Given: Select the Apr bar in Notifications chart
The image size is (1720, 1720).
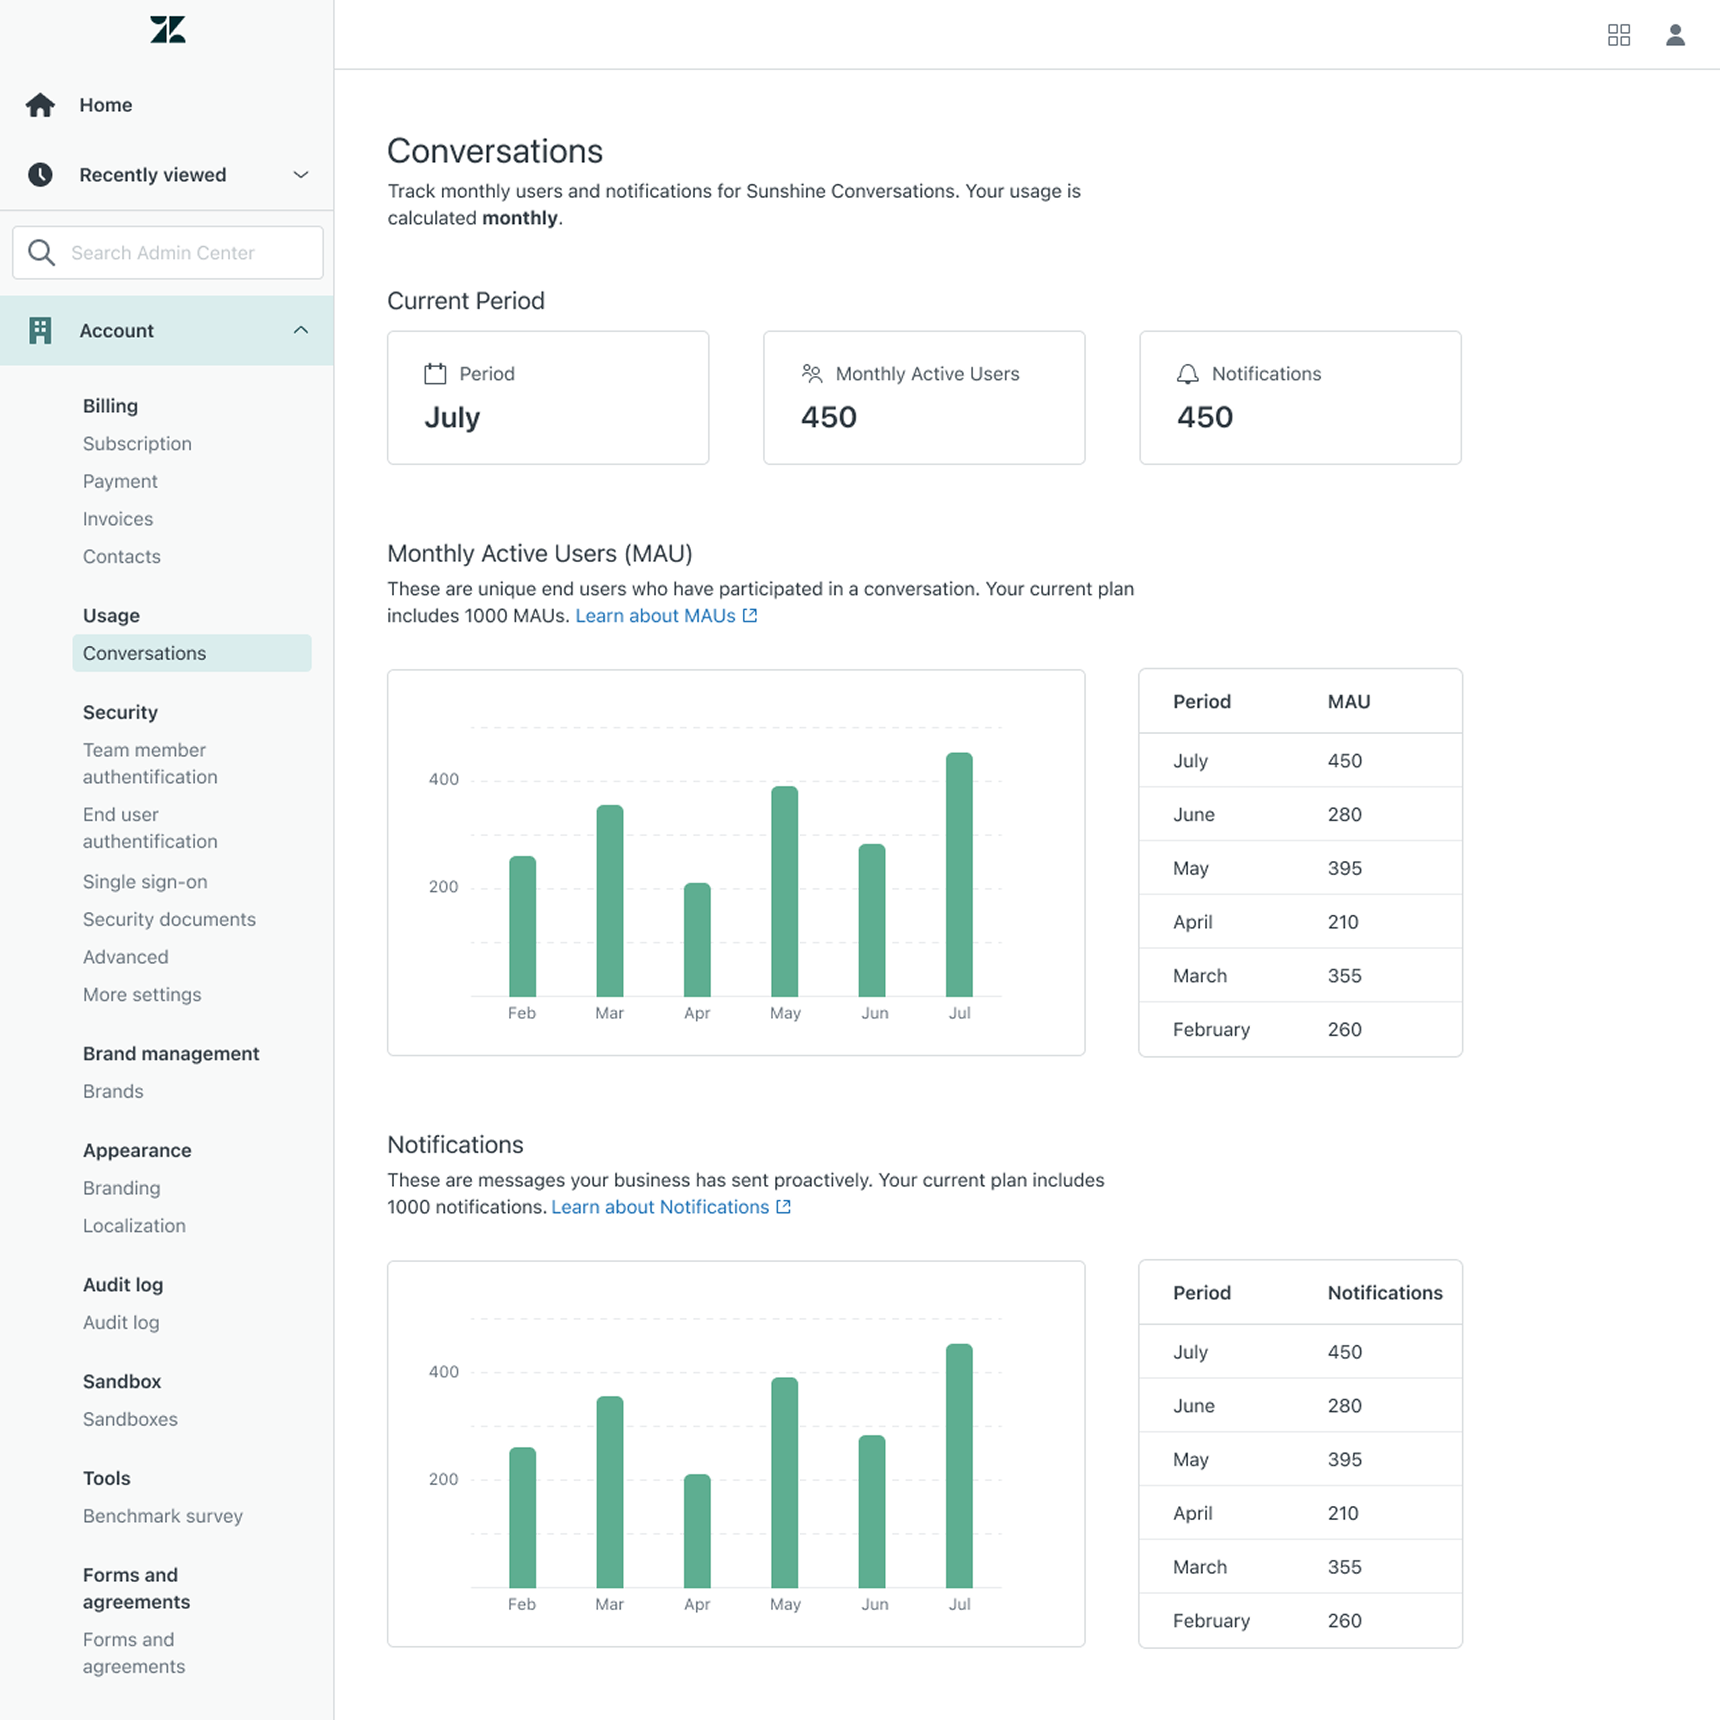Looking at the screenshot, I should (x=697, y=1530).
